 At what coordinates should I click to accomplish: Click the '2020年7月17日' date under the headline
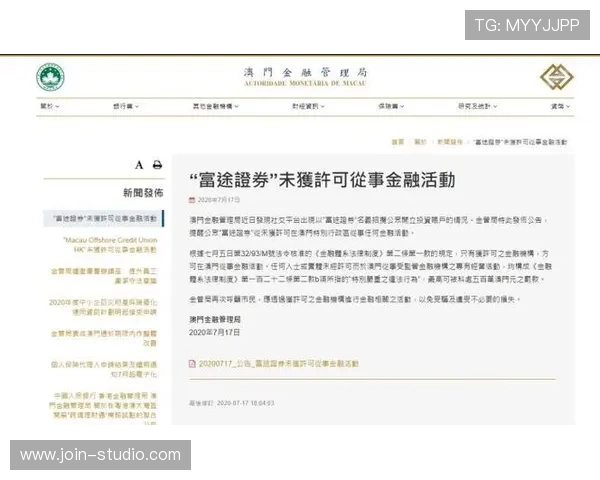(x=218, y=200)
